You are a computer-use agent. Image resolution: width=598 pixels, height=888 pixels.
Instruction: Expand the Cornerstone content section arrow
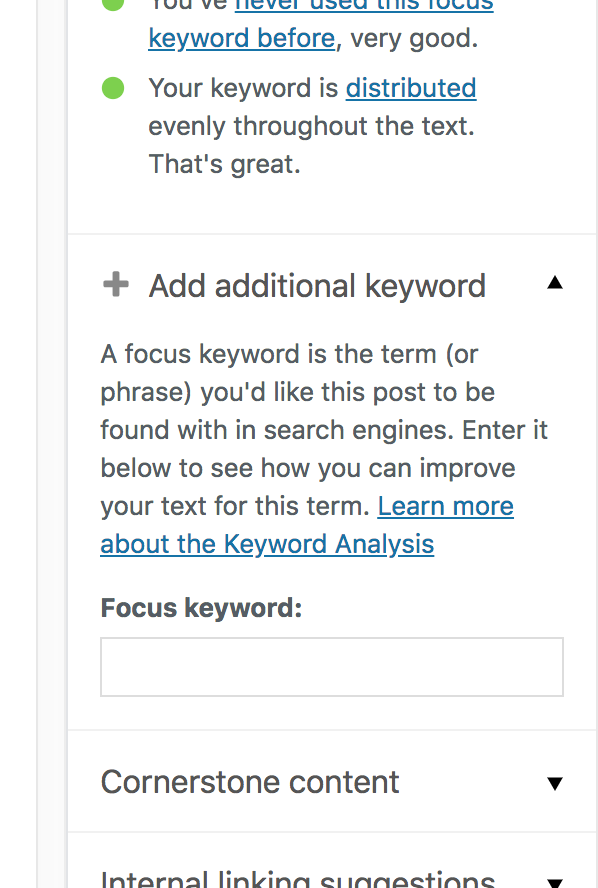click(x=555, y=783)
